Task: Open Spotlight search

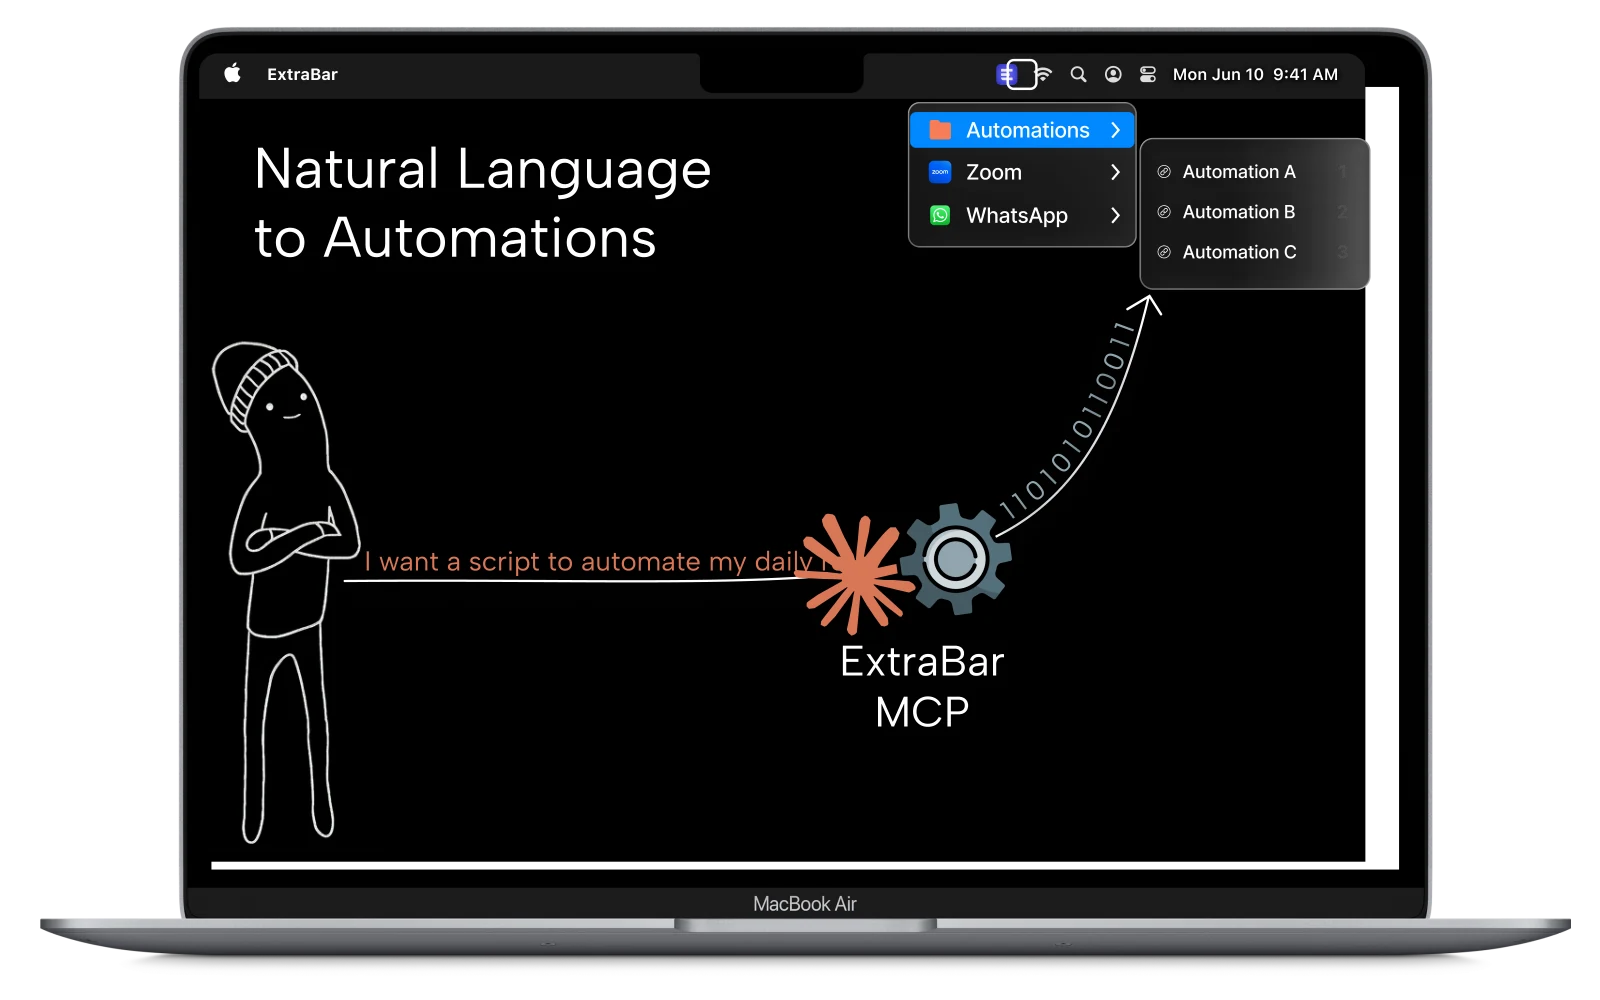Action: coord(1078,74)
